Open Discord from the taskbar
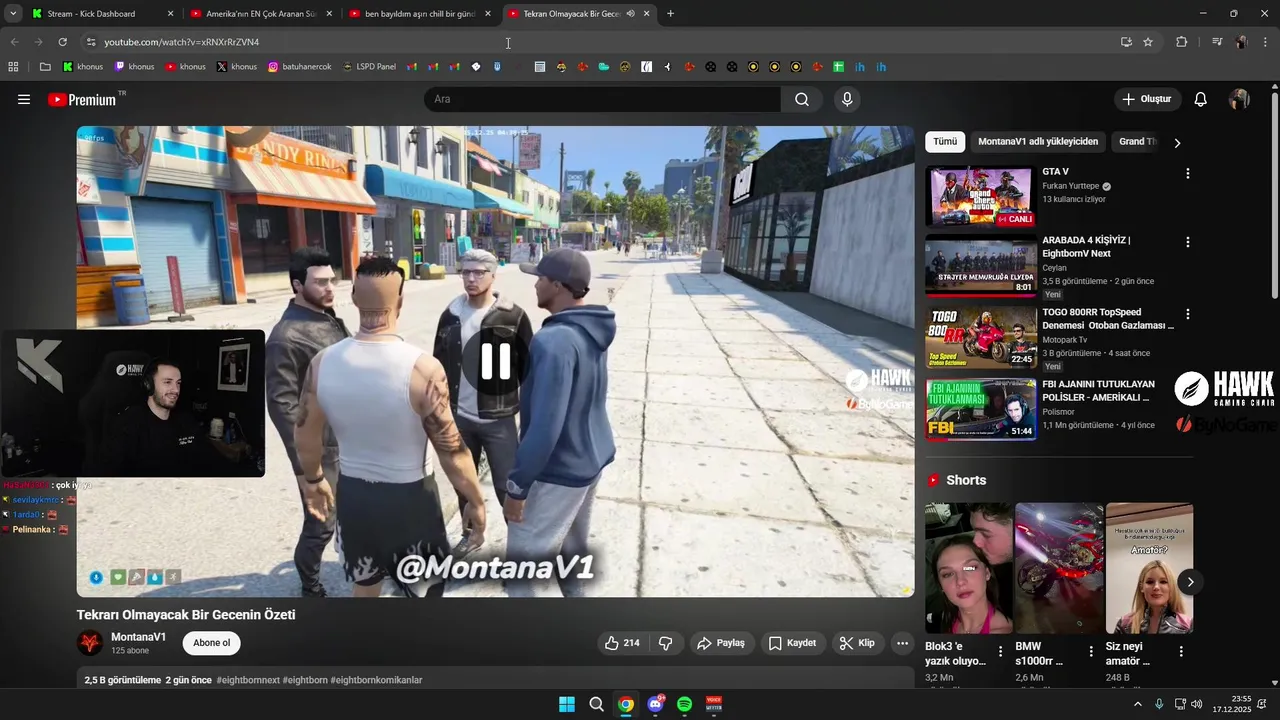The image size is (1280, 720). tap(655, 704)
